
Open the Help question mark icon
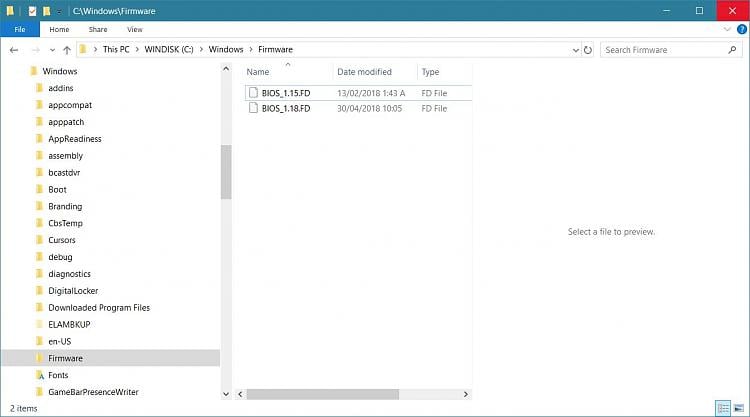[x=742, y=29]
